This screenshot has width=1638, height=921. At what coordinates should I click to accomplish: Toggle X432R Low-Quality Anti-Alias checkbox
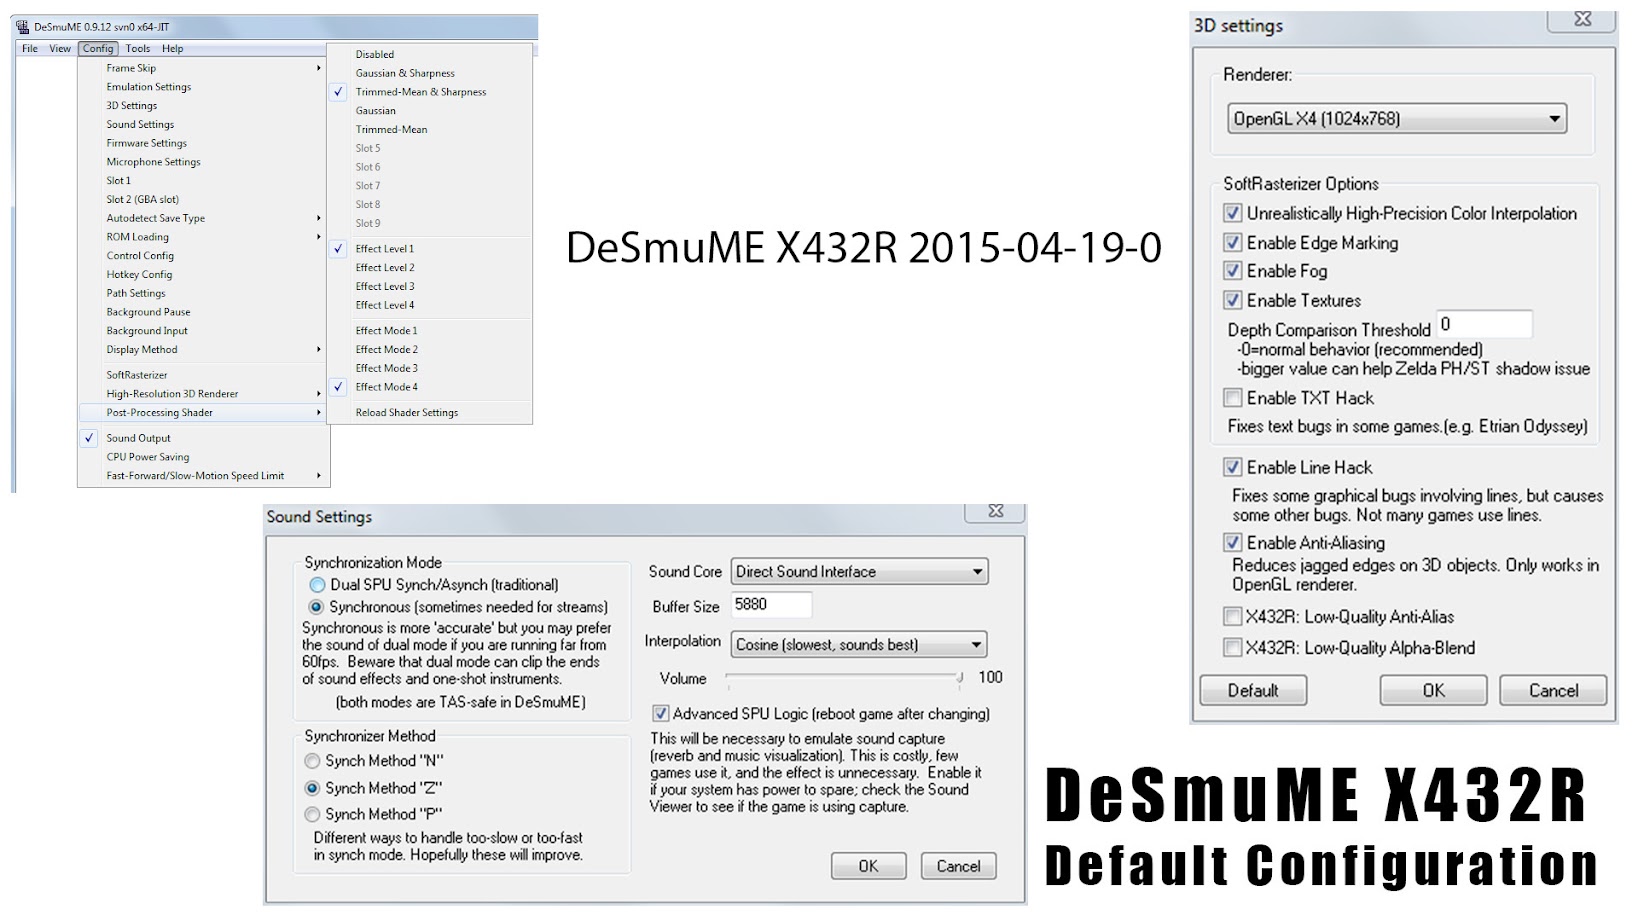pyautogui.click(x=1233, y=617)
